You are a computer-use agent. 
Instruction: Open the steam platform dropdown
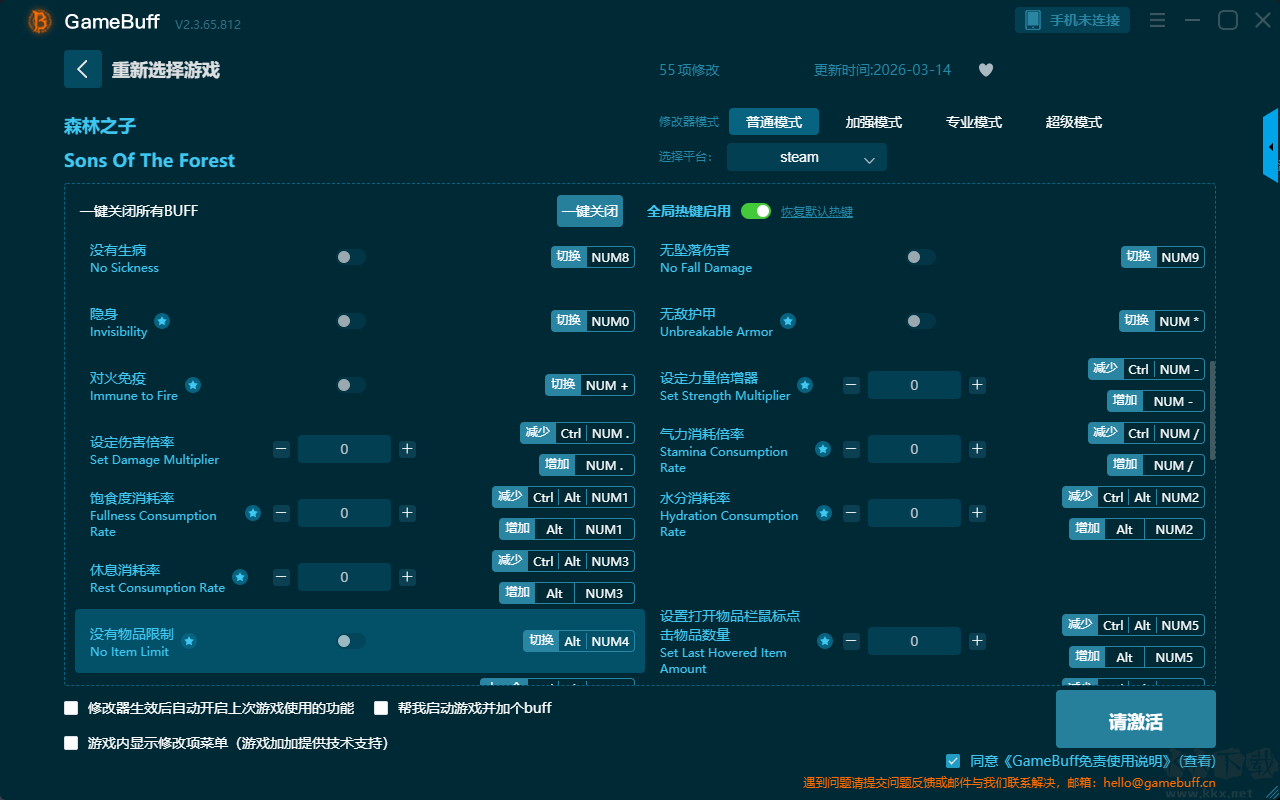coord(807,157)
